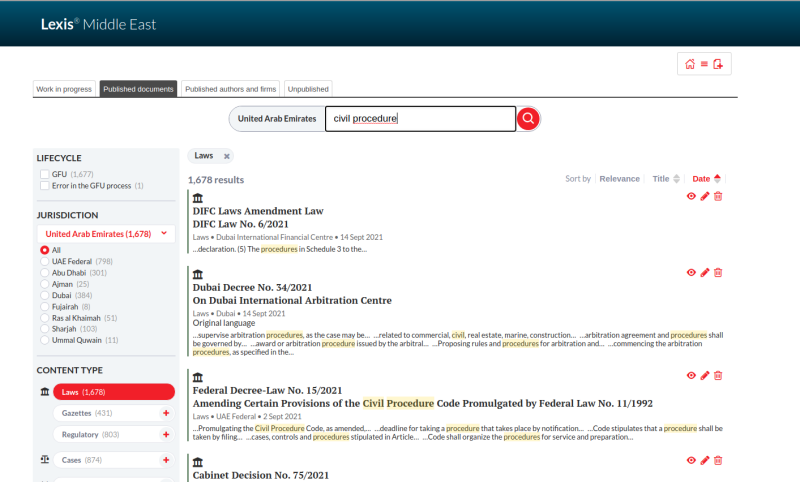800x482 pixels.
Task: Add the Cases filter with plus icon
Action: (x=166, y=460)
